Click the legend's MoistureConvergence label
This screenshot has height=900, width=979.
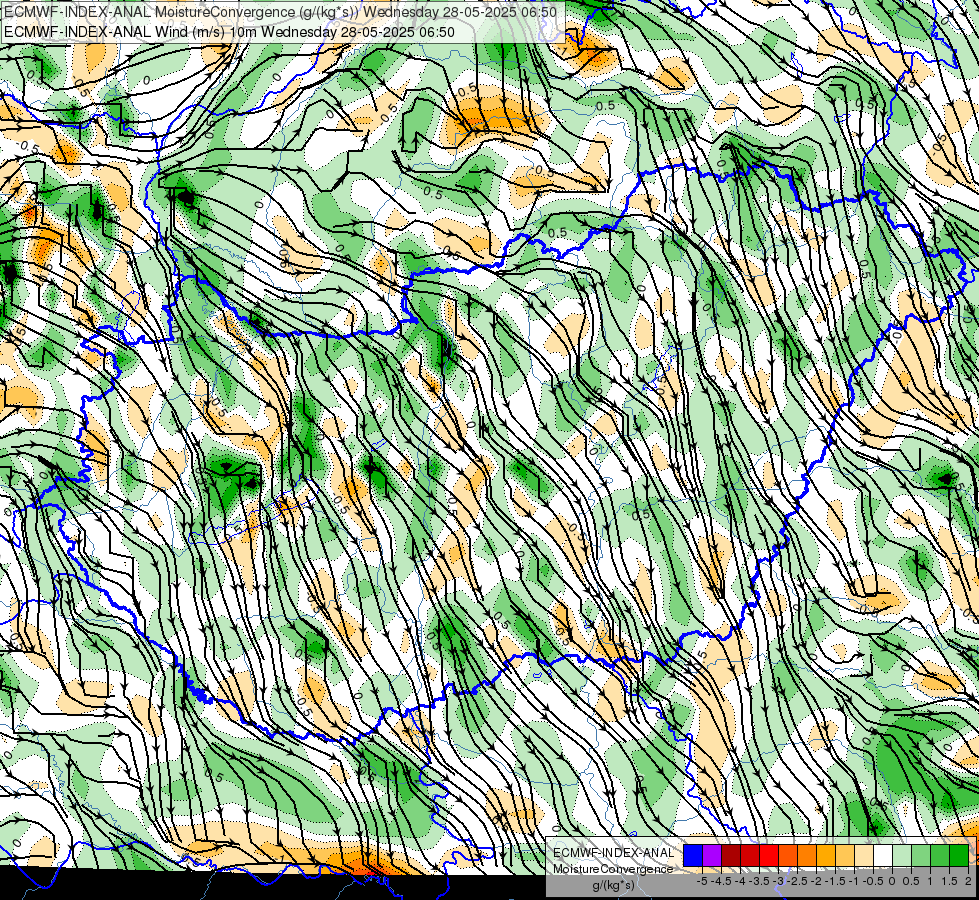[x=613, y=869]
